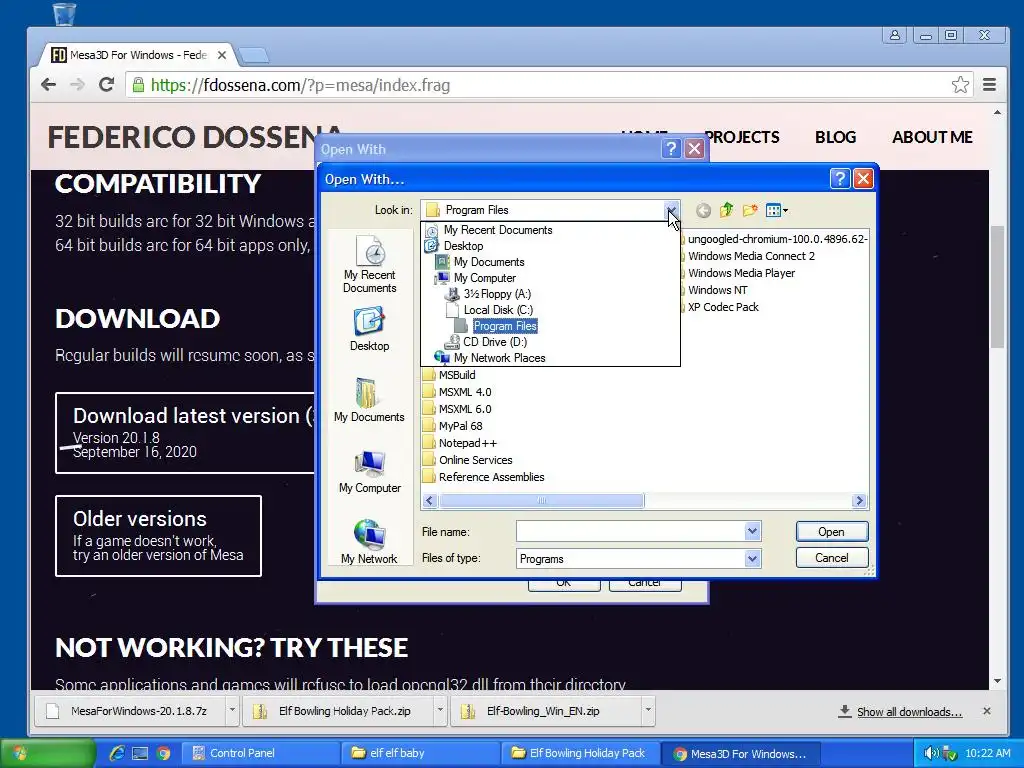Create a new folder in dialog
Viewport: 1024px width, 768px height.
click(x=750, y=210)
